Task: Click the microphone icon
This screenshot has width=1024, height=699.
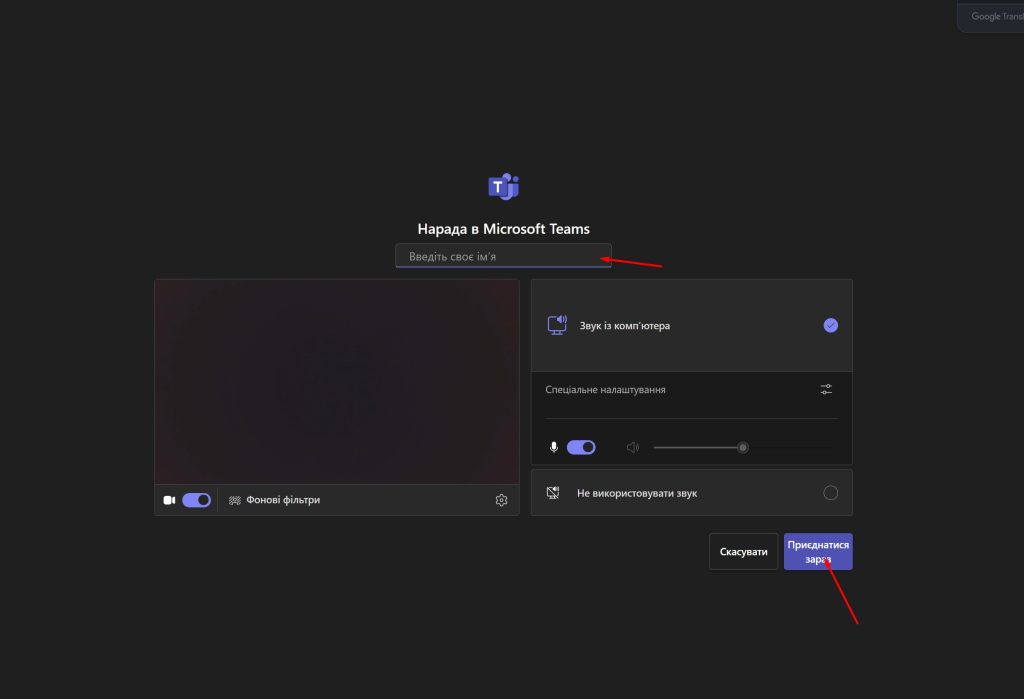Action: click(x=554, y=447)
